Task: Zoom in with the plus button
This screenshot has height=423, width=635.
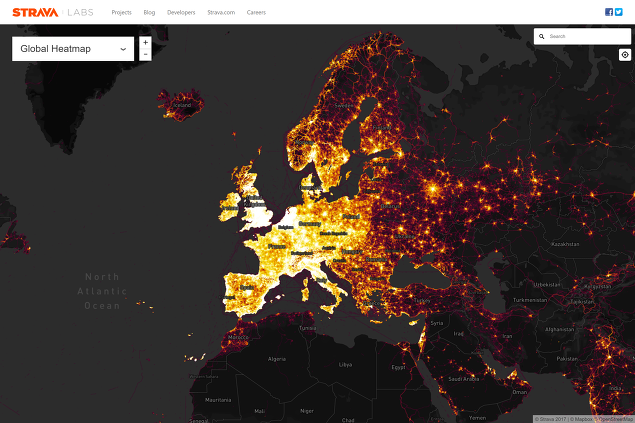Action: (x=145, y=43)
